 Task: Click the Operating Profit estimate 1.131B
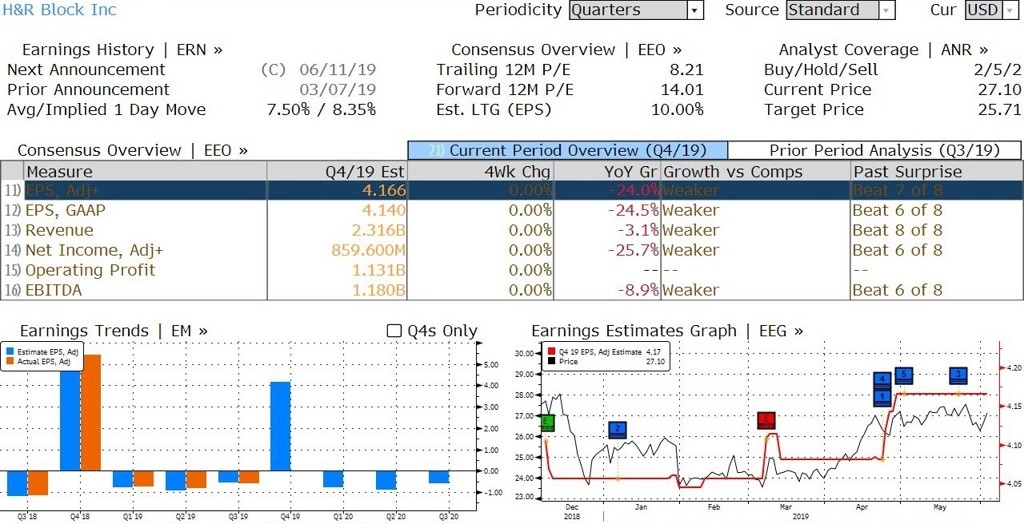379,270
